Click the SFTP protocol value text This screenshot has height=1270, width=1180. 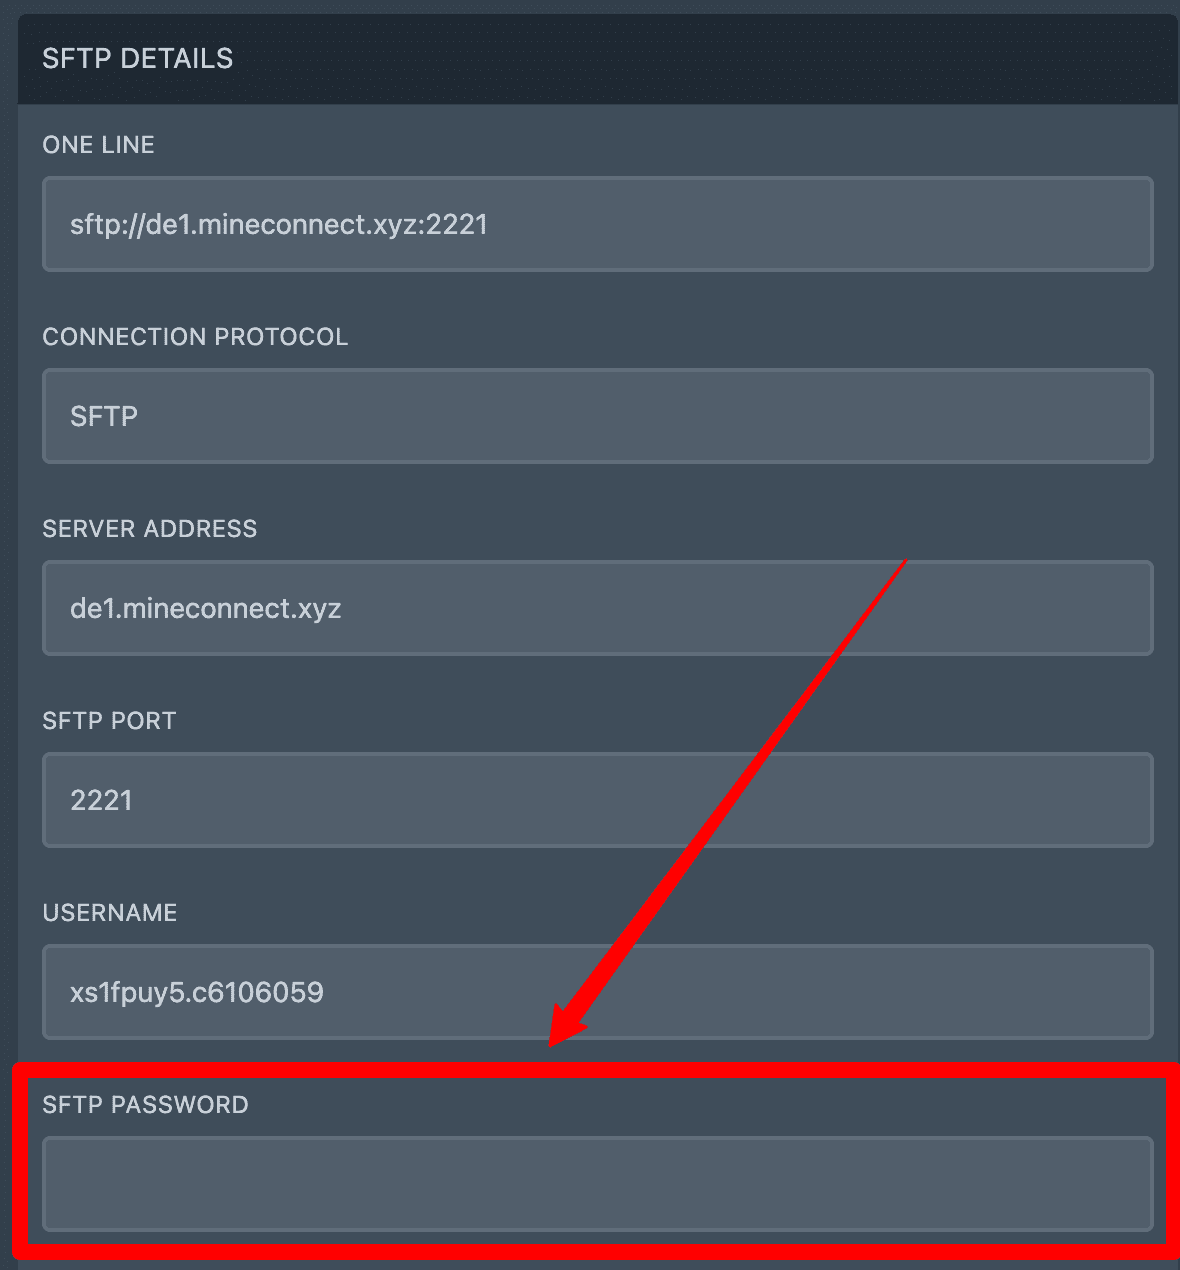(x=104, y=416)
